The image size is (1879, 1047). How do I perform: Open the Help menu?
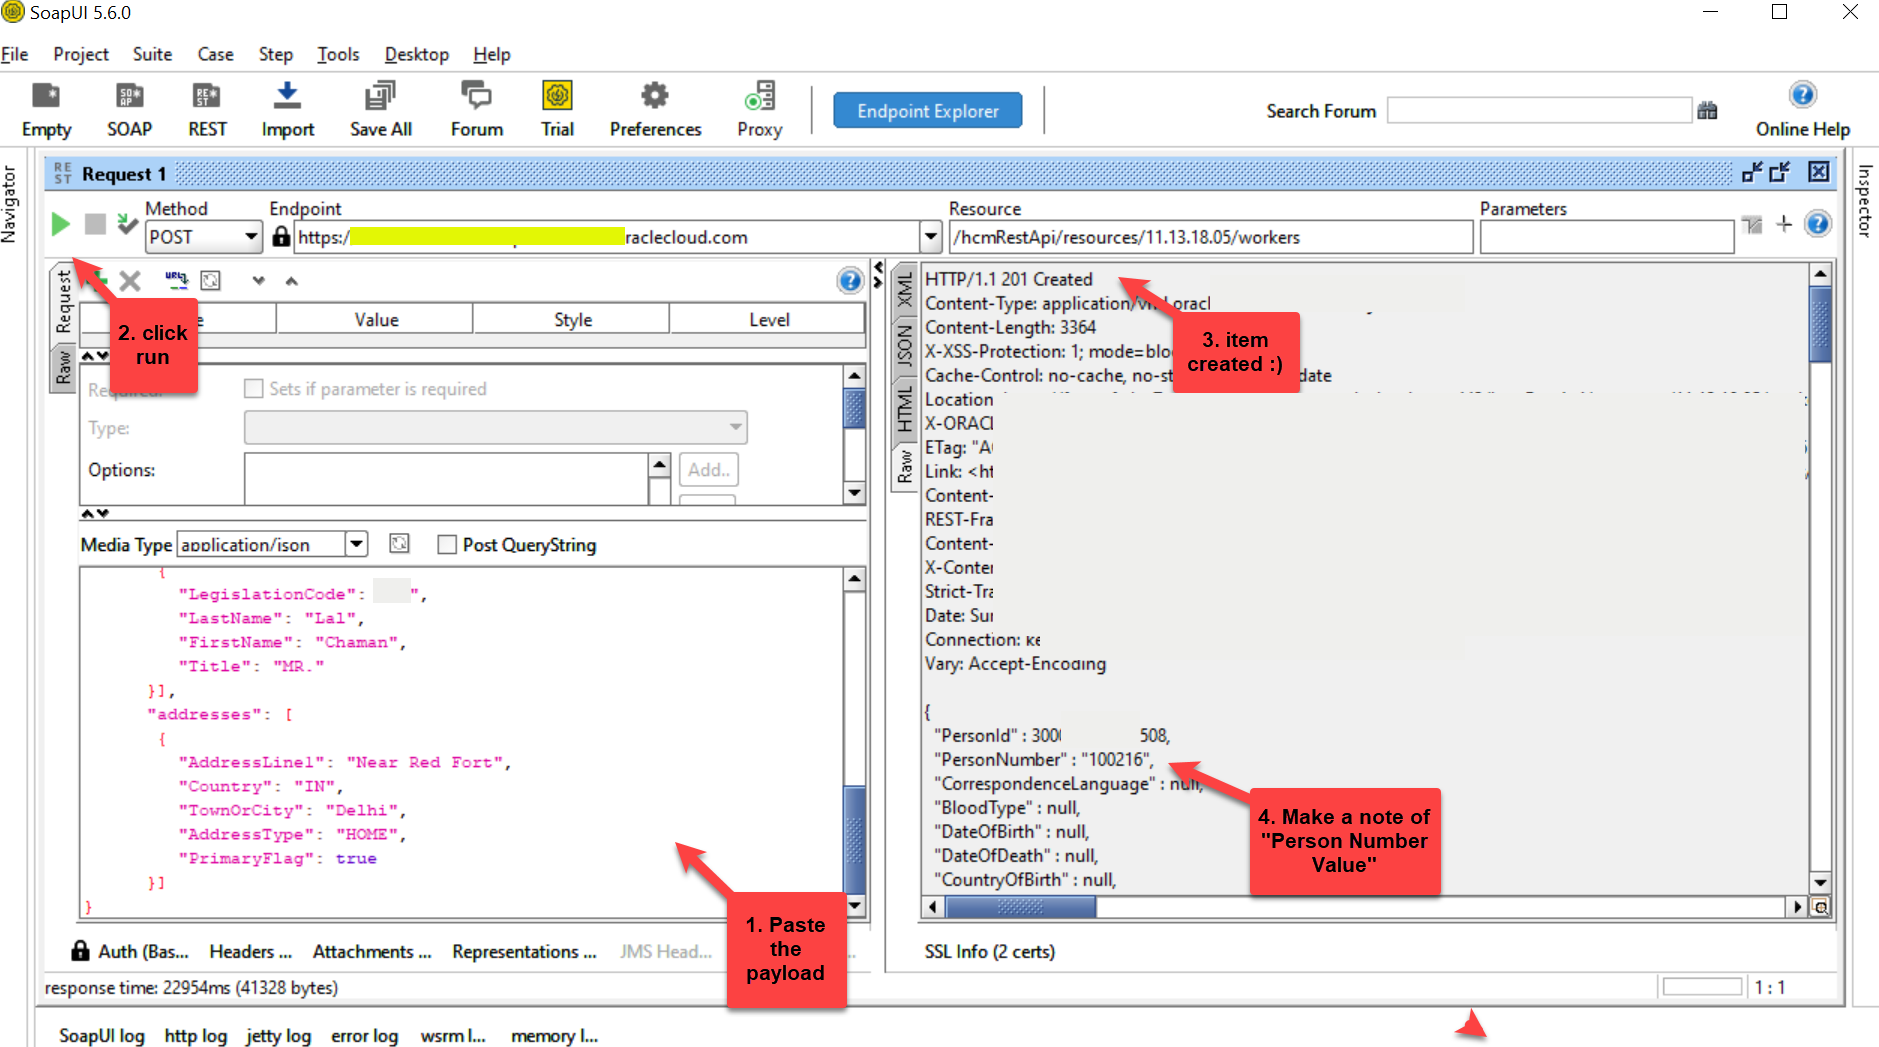coord(492,54)
